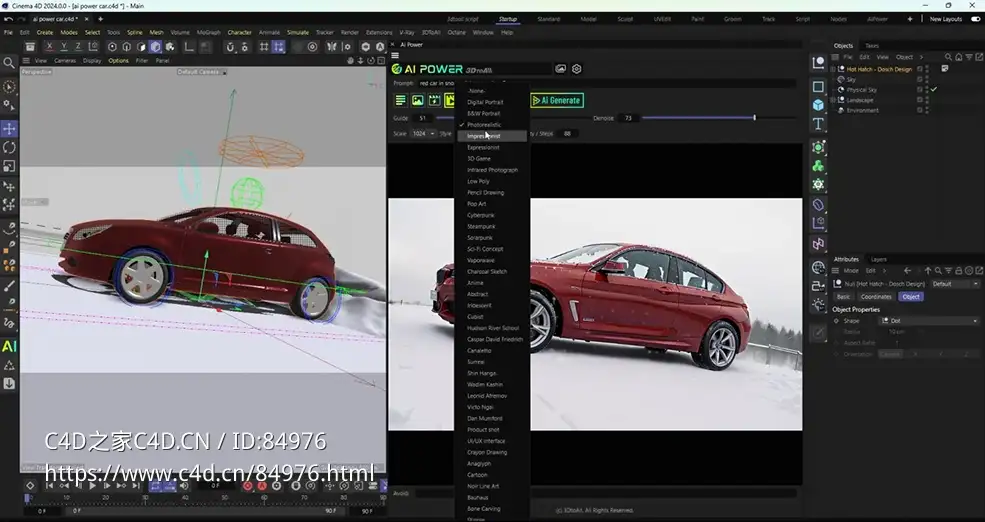Click the text-lines mode icon in AI Power
985x522 pixels.
[401, 101]
